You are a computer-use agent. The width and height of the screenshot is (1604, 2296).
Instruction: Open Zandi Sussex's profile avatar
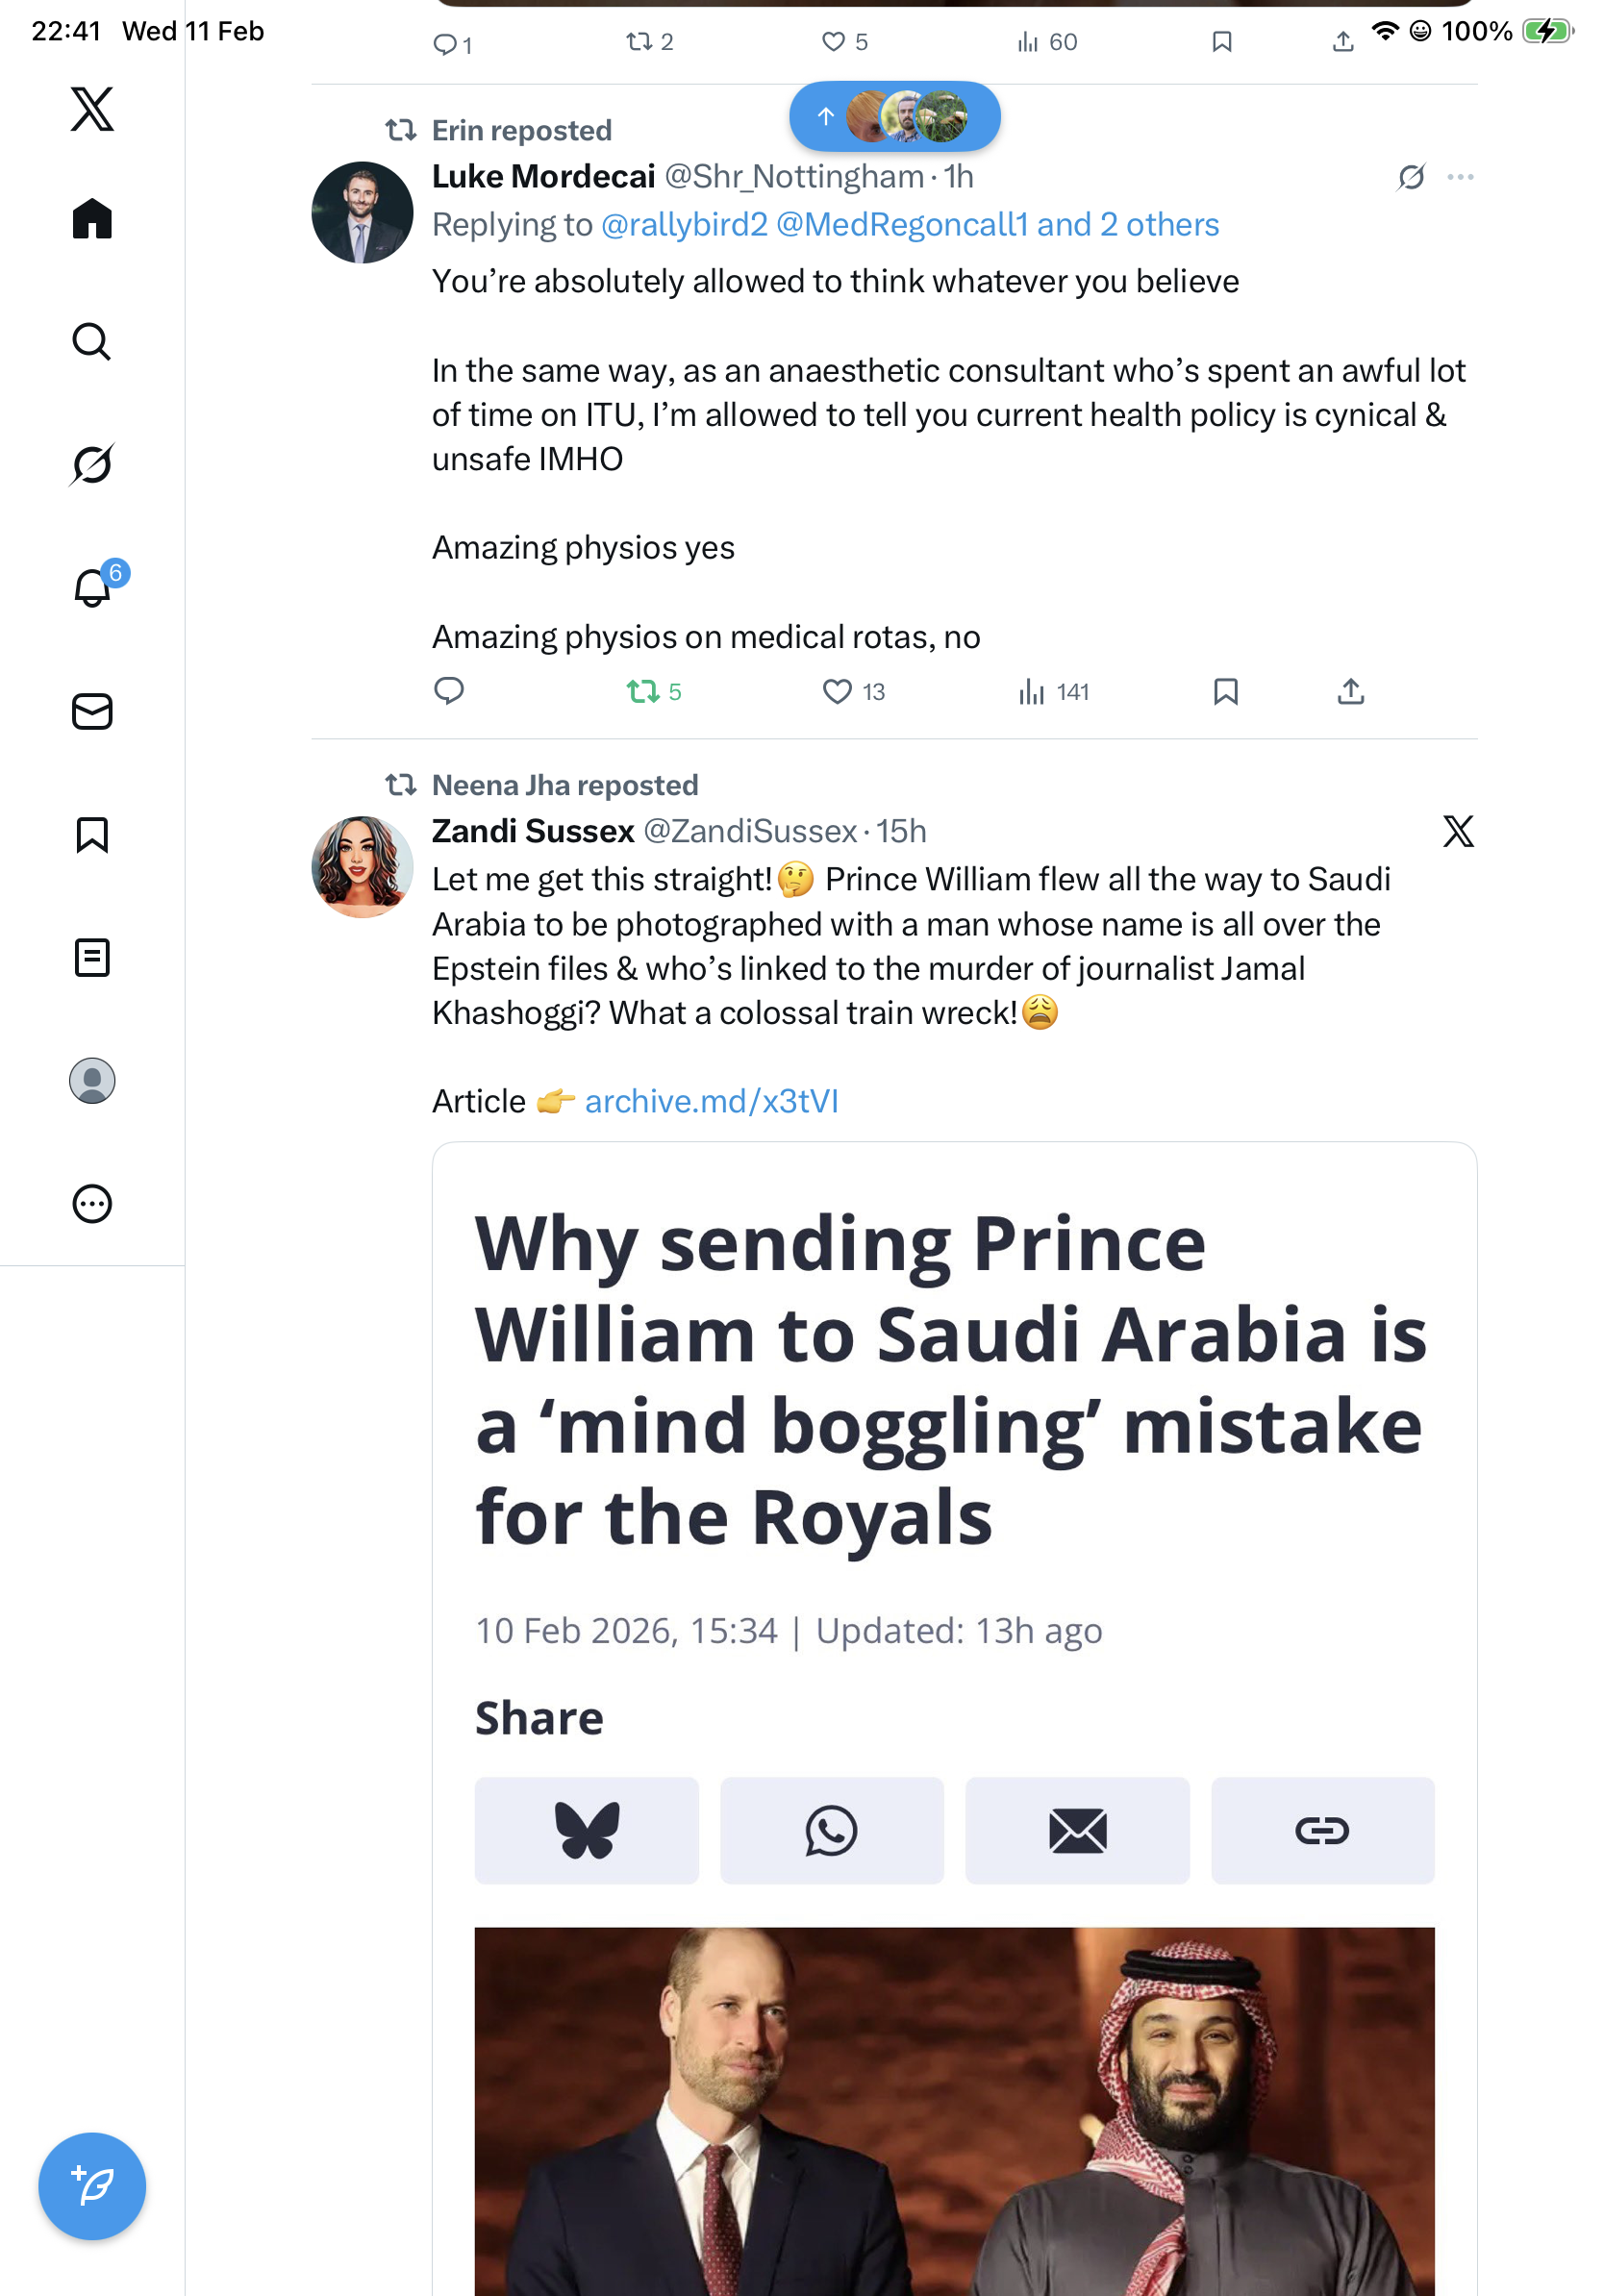click(362, 867)
